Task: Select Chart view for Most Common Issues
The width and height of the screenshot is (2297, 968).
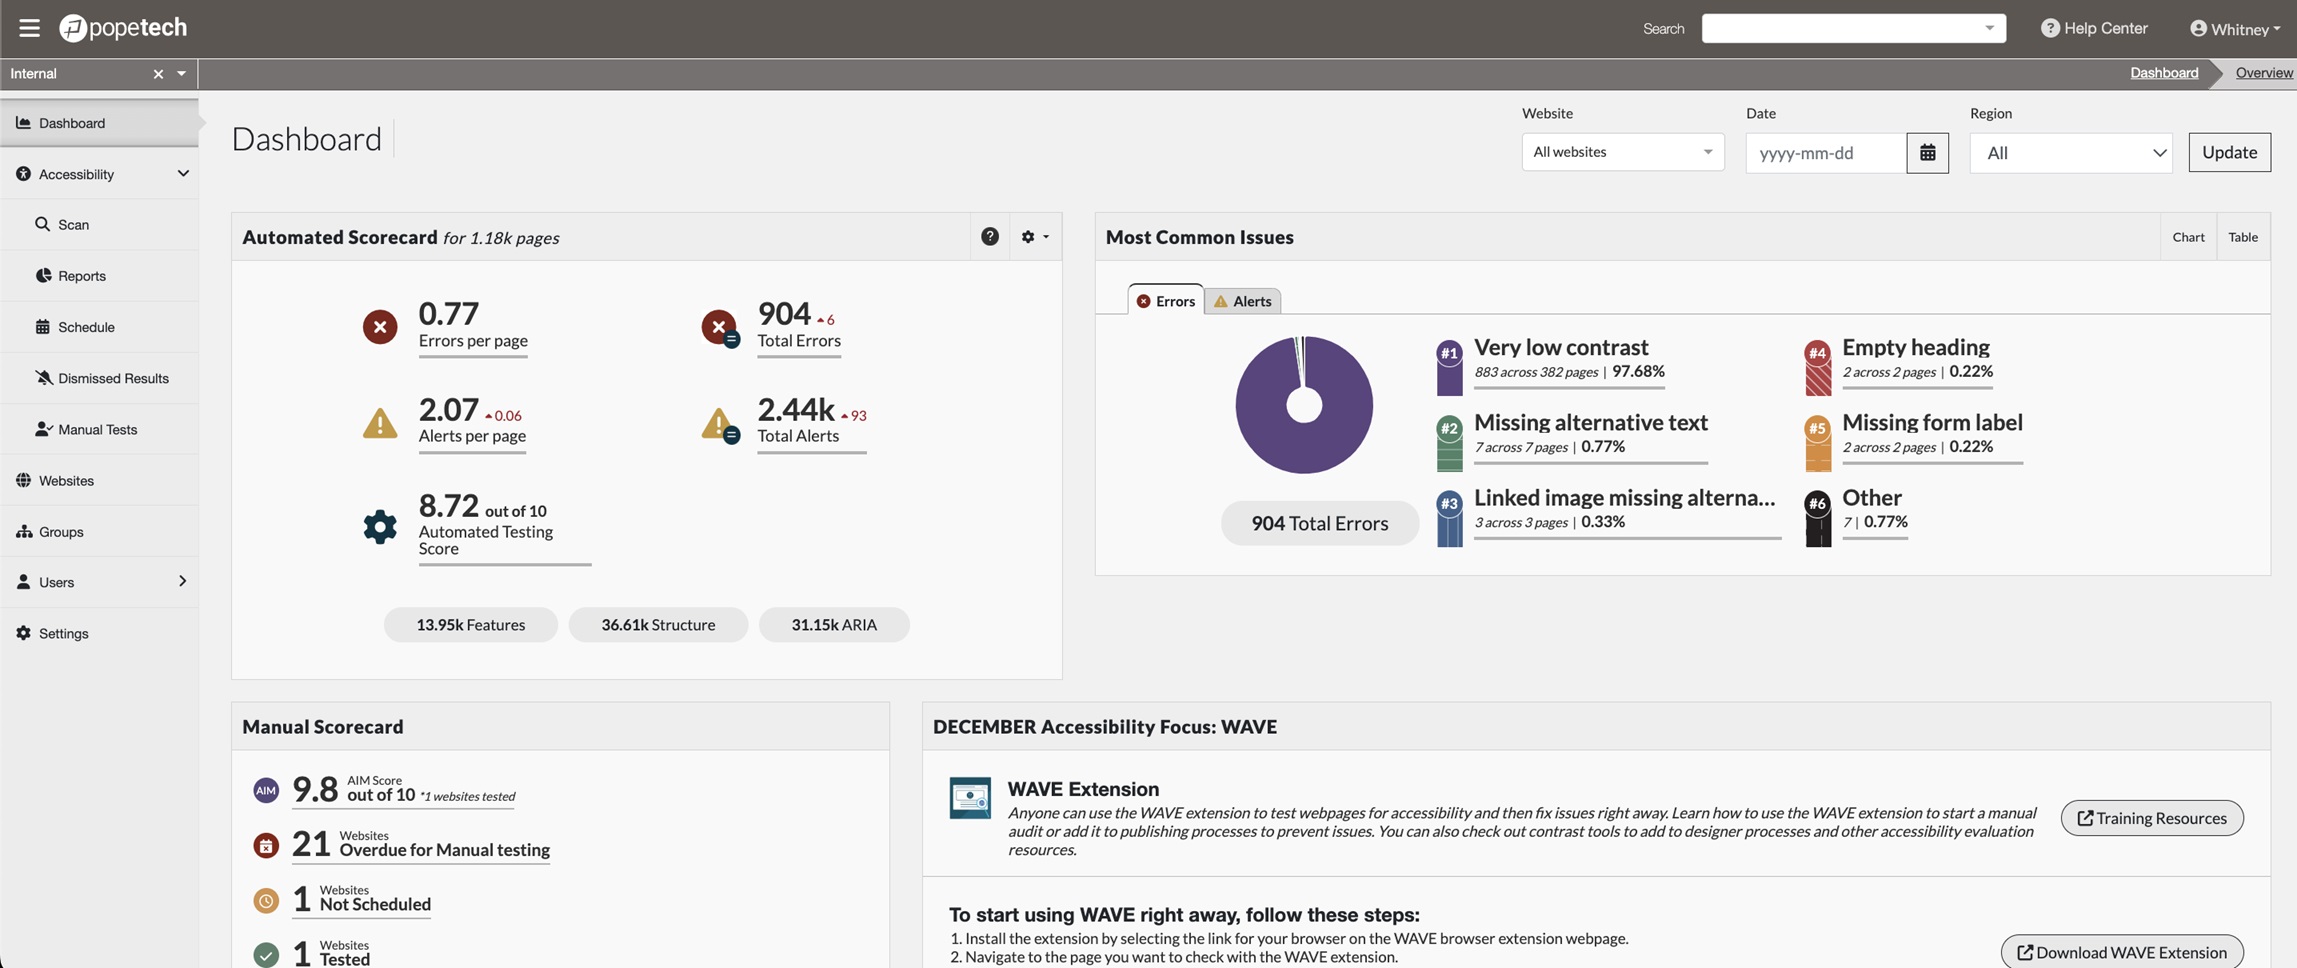Action: [x=2188, y=237]
